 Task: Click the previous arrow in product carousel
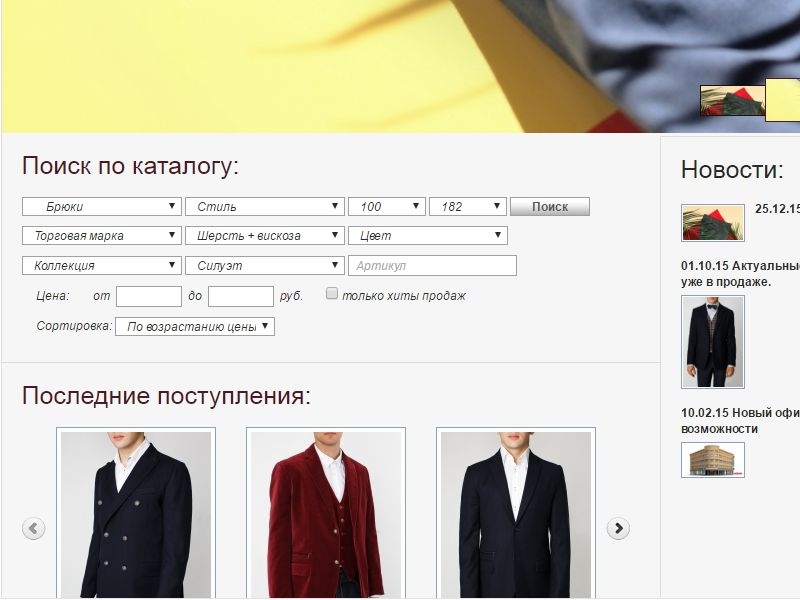(x=34, y=528)
